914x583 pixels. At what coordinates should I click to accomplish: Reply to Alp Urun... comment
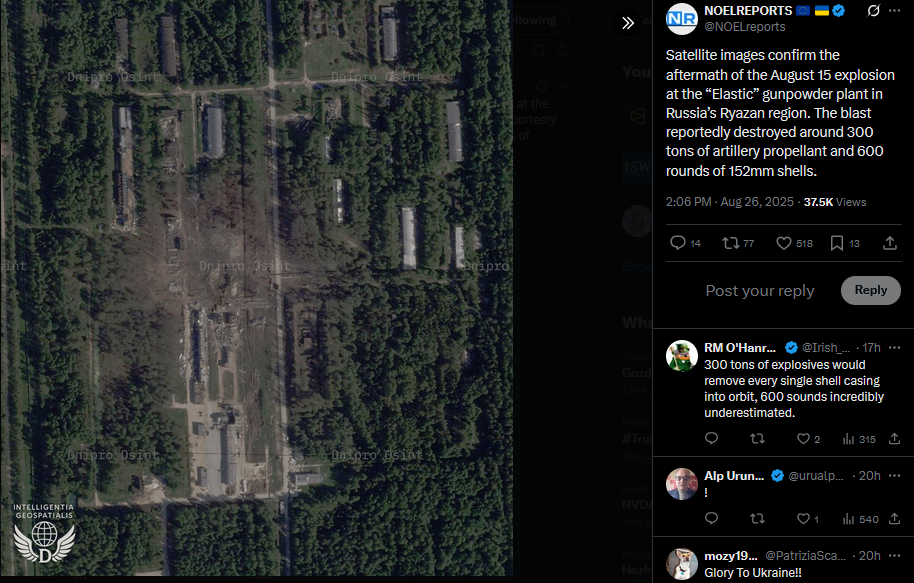[711, 518]
